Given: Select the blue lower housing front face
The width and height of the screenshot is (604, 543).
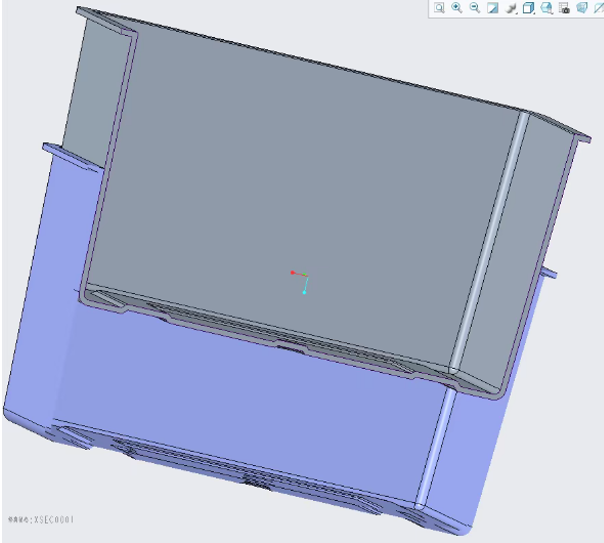Looking at the screenshot, I should [x=250, y=400].
